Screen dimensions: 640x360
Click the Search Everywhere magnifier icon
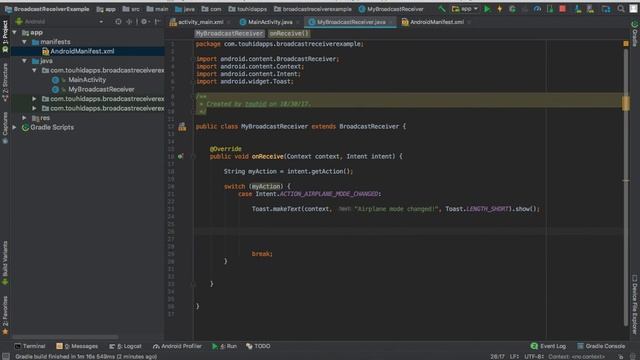point(621,9)
